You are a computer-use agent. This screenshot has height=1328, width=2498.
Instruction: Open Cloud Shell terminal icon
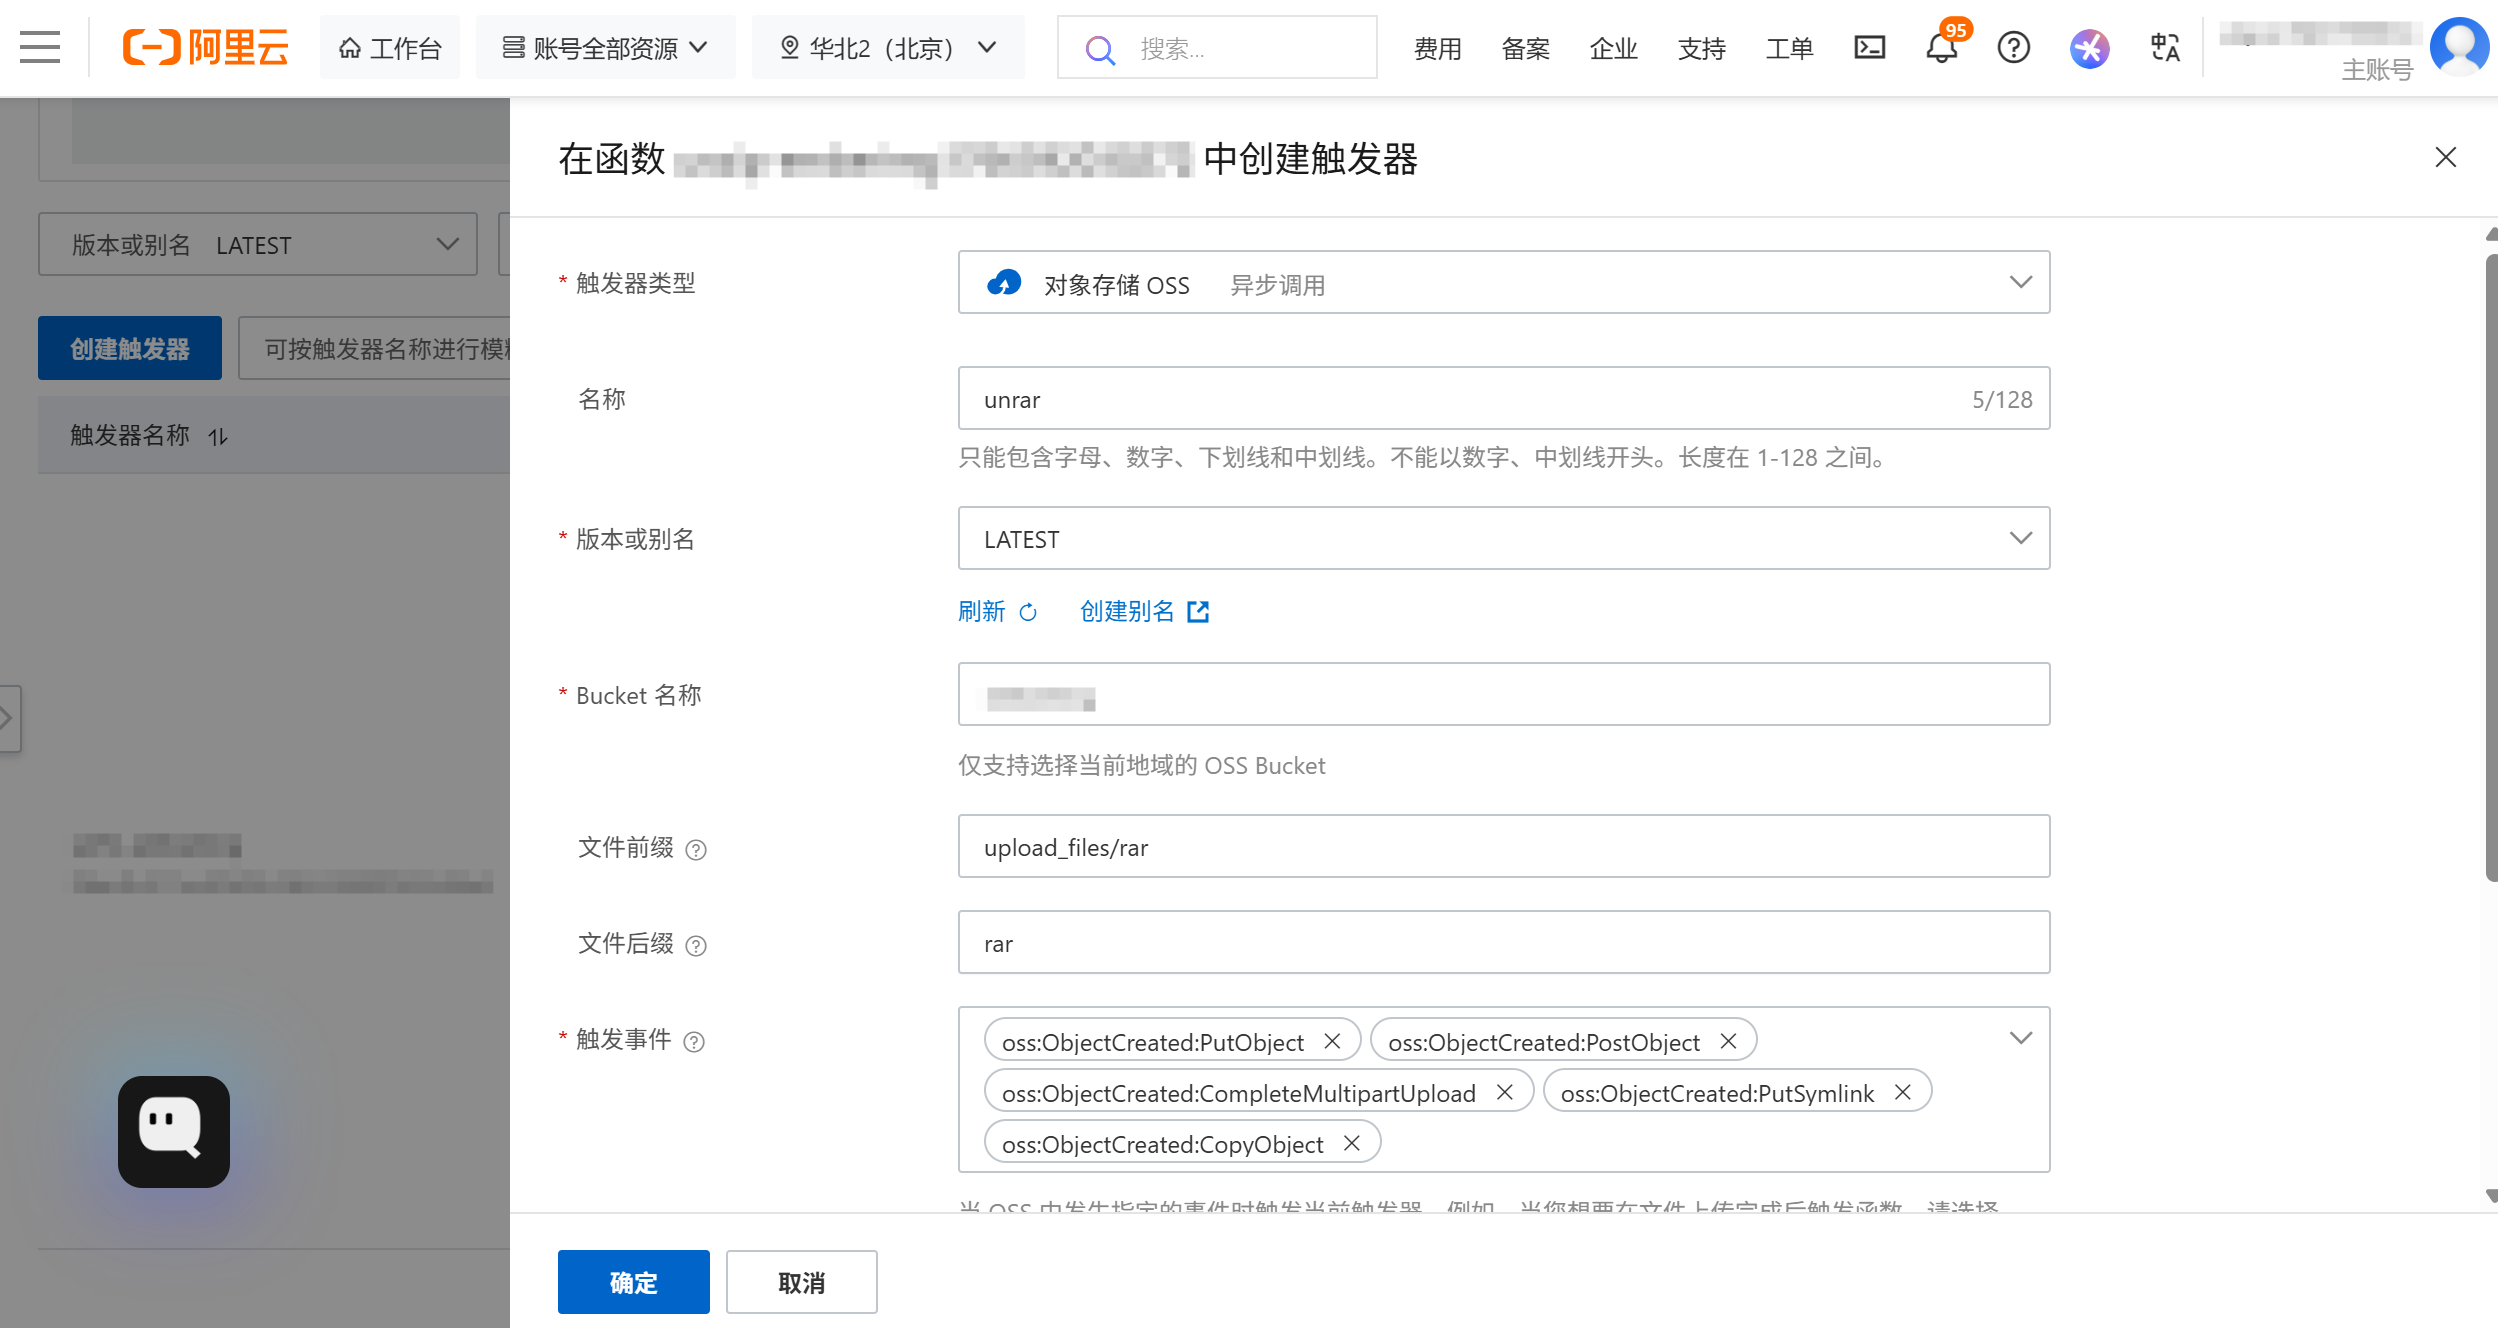point(1869,47)
